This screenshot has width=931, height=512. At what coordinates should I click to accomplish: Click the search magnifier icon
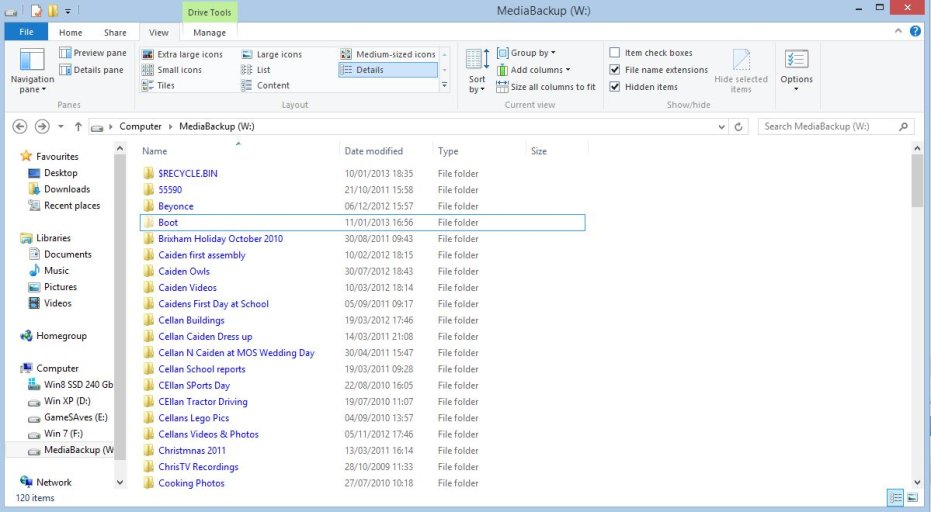[903, 127]
